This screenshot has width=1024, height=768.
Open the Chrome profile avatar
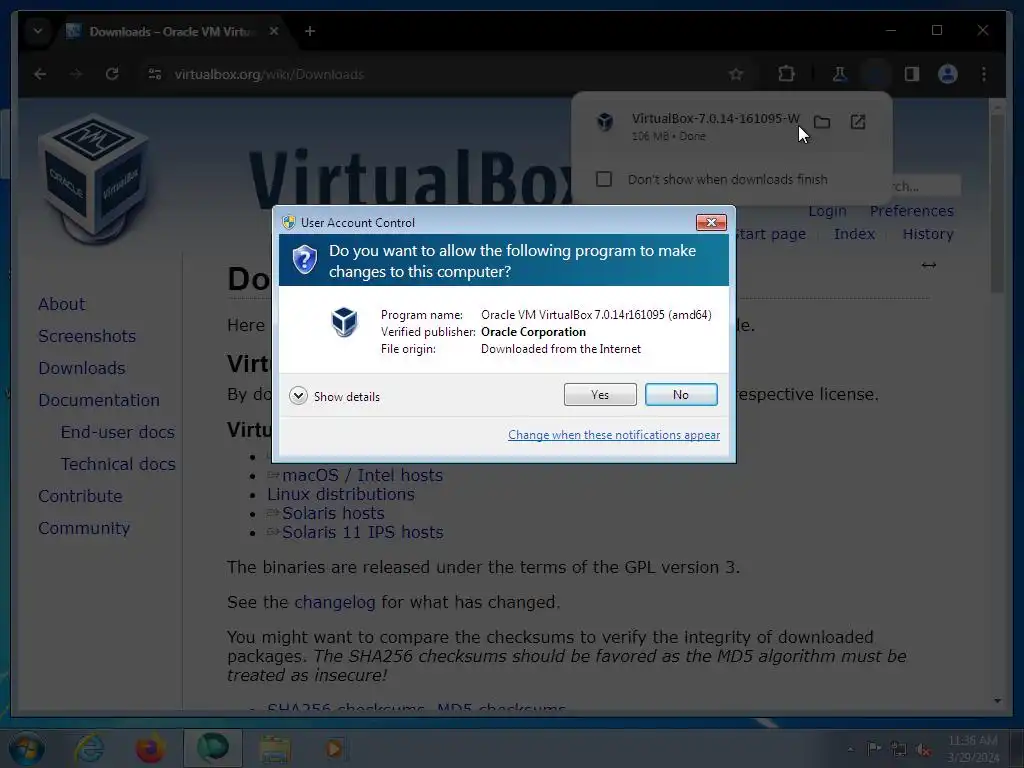[948, 74]
